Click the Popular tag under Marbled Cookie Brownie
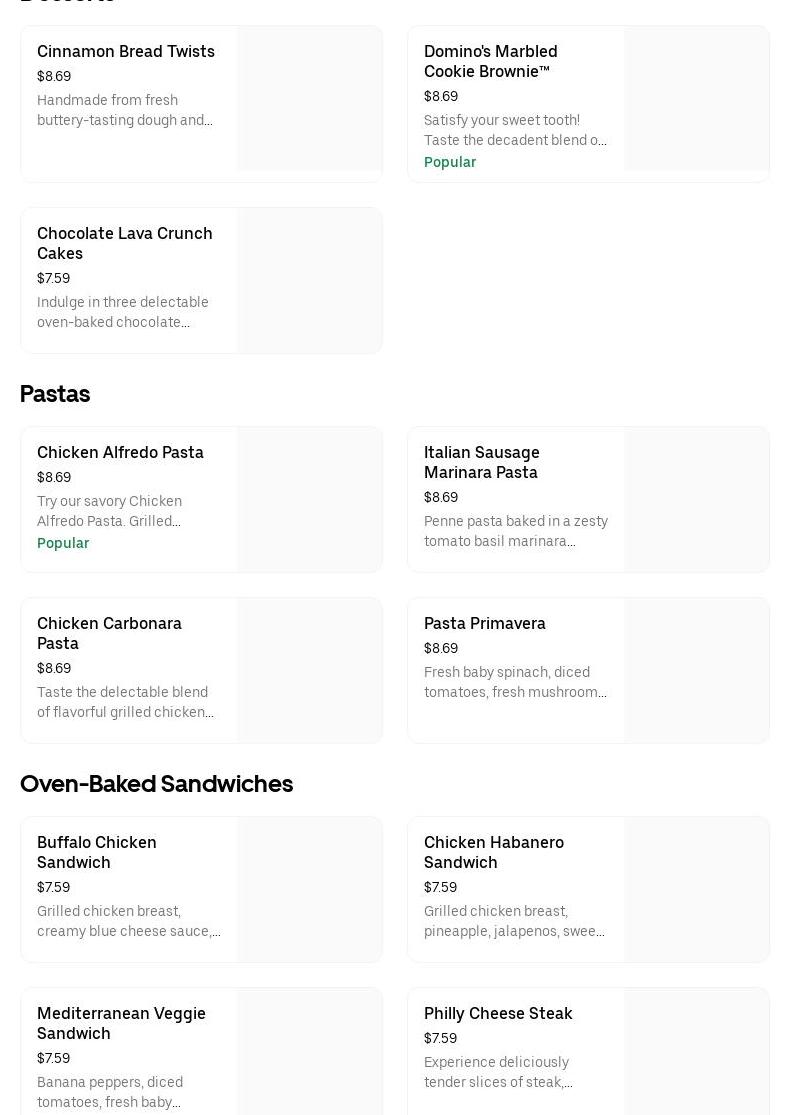Image resolution: width=804 pixels, height=1115 pixels. pyautogui.click(x=450, y=162)
